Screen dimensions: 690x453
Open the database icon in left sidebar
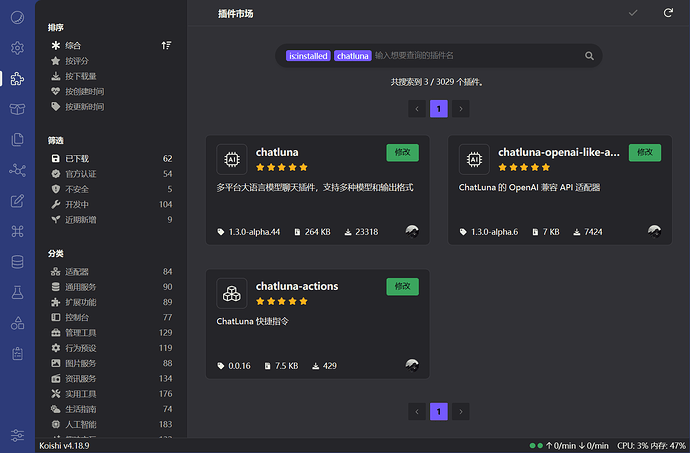pos(17,262)
